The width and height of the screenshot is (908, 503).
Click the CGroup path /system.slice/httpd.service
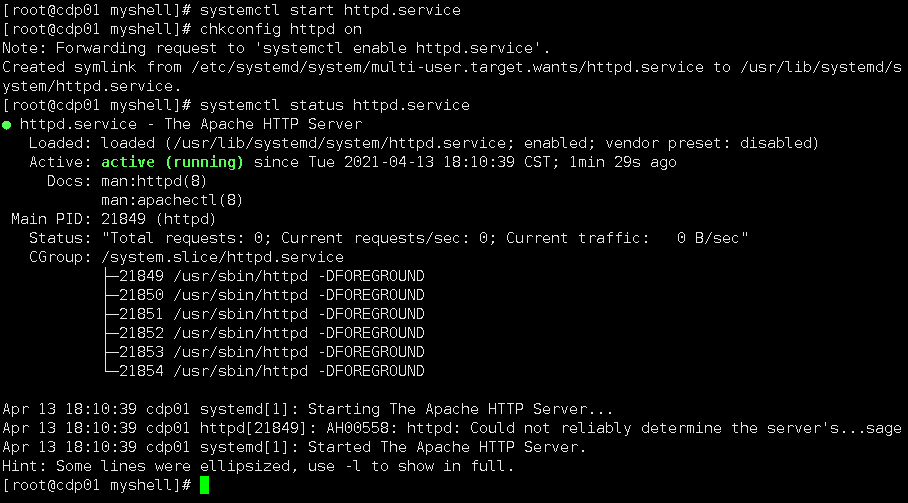click(222, 257)
